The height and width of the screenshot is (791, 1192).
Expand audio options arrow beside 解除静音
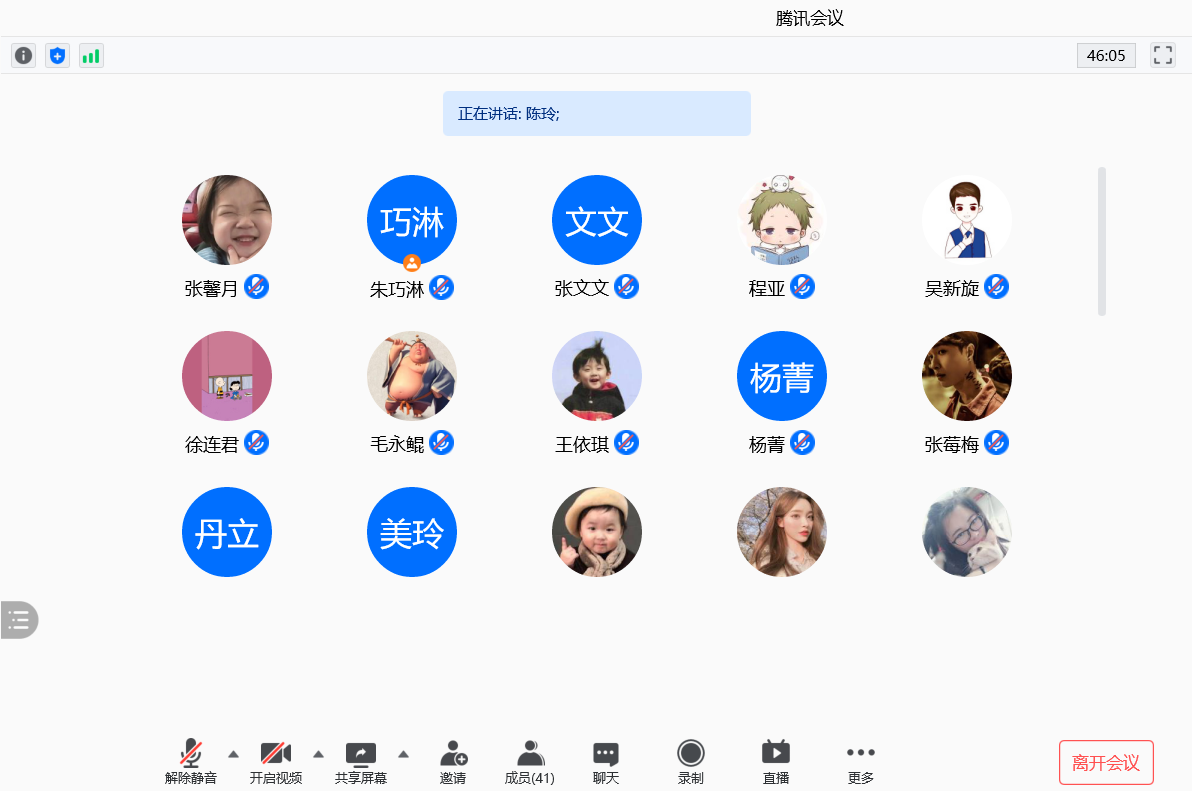(x=233, y=754)
